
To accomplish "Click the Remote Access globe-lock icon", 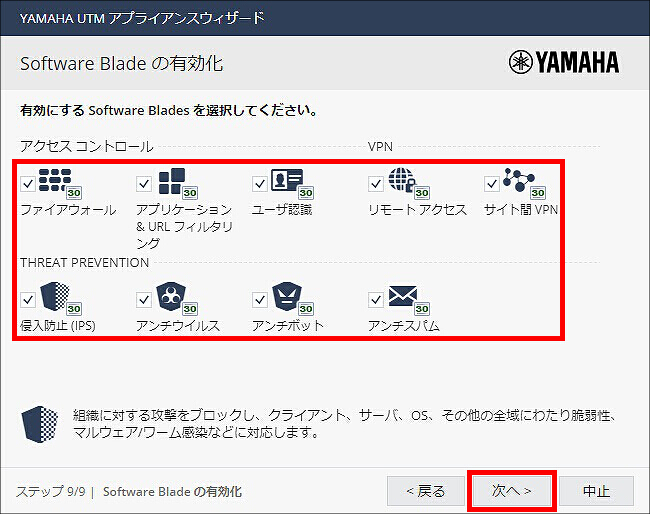I will [402, 179].
